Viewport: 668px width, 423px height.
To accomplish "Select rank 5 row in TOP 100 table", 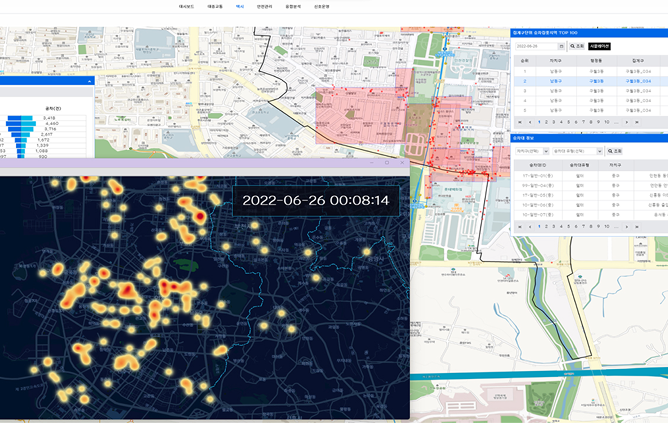I will (x=590, y=110).
